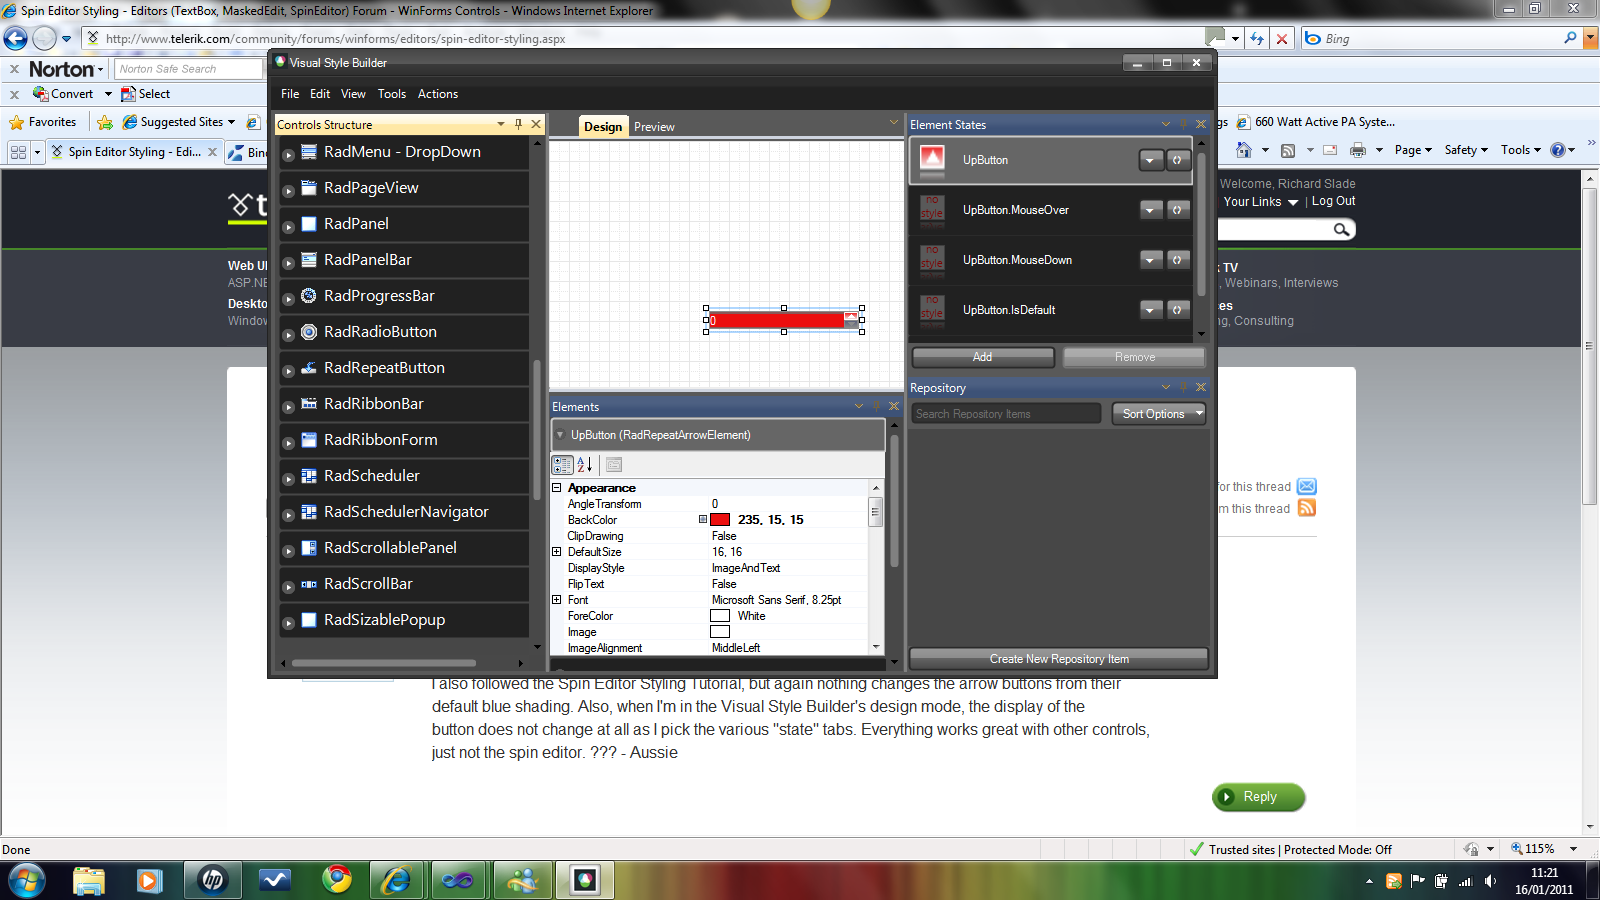Image resolution: width=1600 pixels, height=900 pixels.
Task: Open the IE Home icon
Action: [1244, 150]
